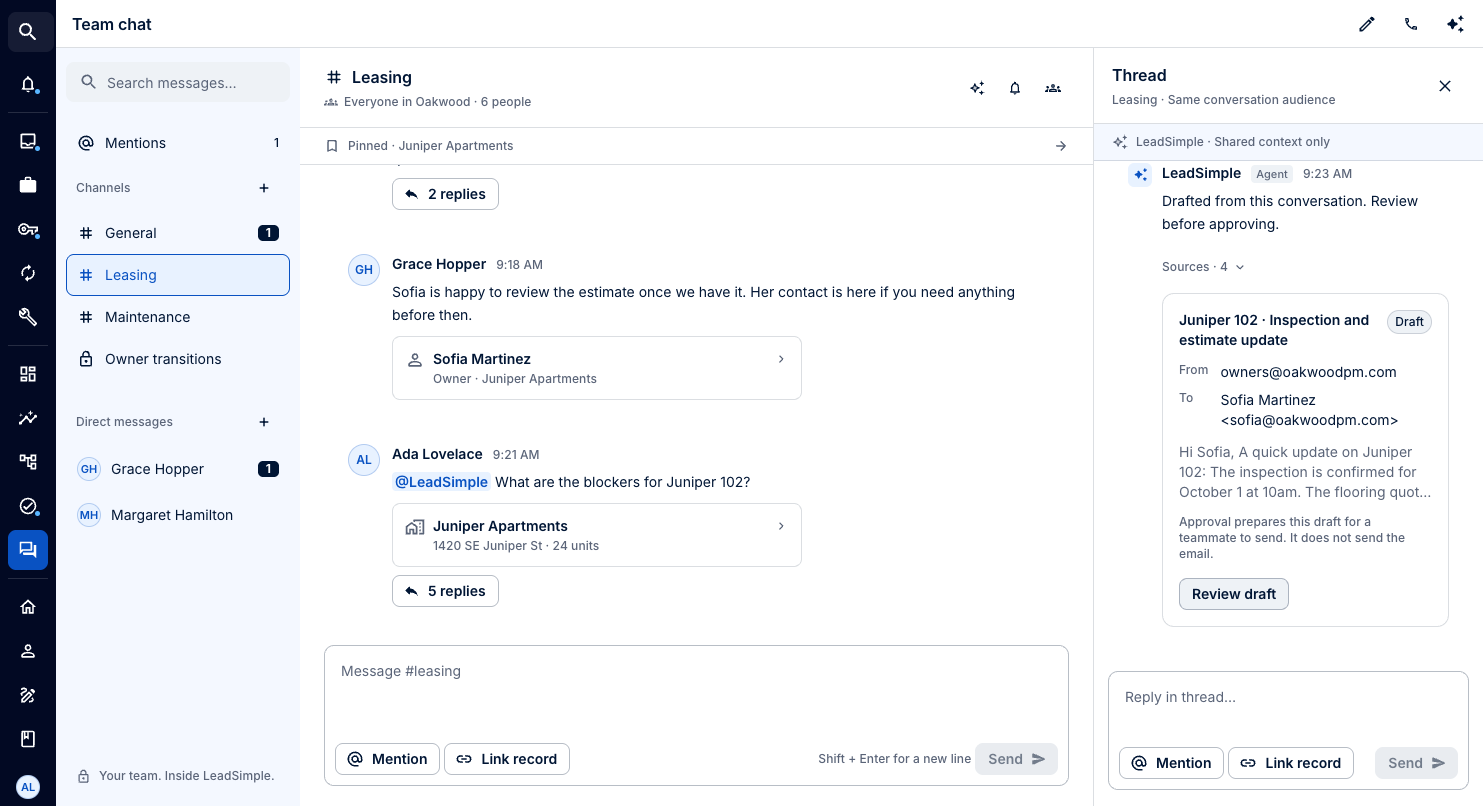1483x806 pixels.
Task: Open the Sofia Martinez owner record card
Action: (597, 368)
